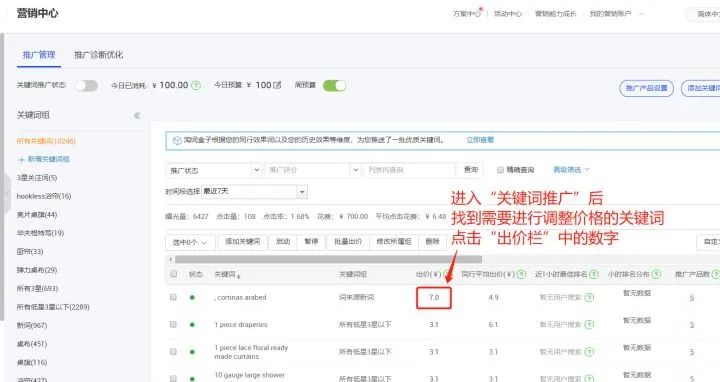Viewport: 720px width, 382px height.
Task: Click the 推广产品设置 button
Action: click(647, 88)
